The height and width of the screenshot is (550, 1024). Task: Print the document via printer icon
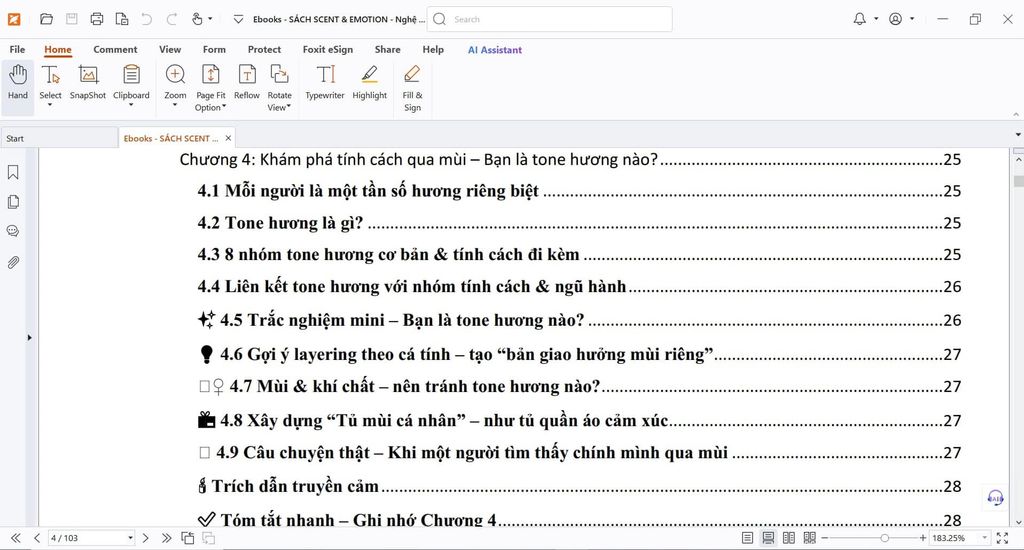coord(97,19)
